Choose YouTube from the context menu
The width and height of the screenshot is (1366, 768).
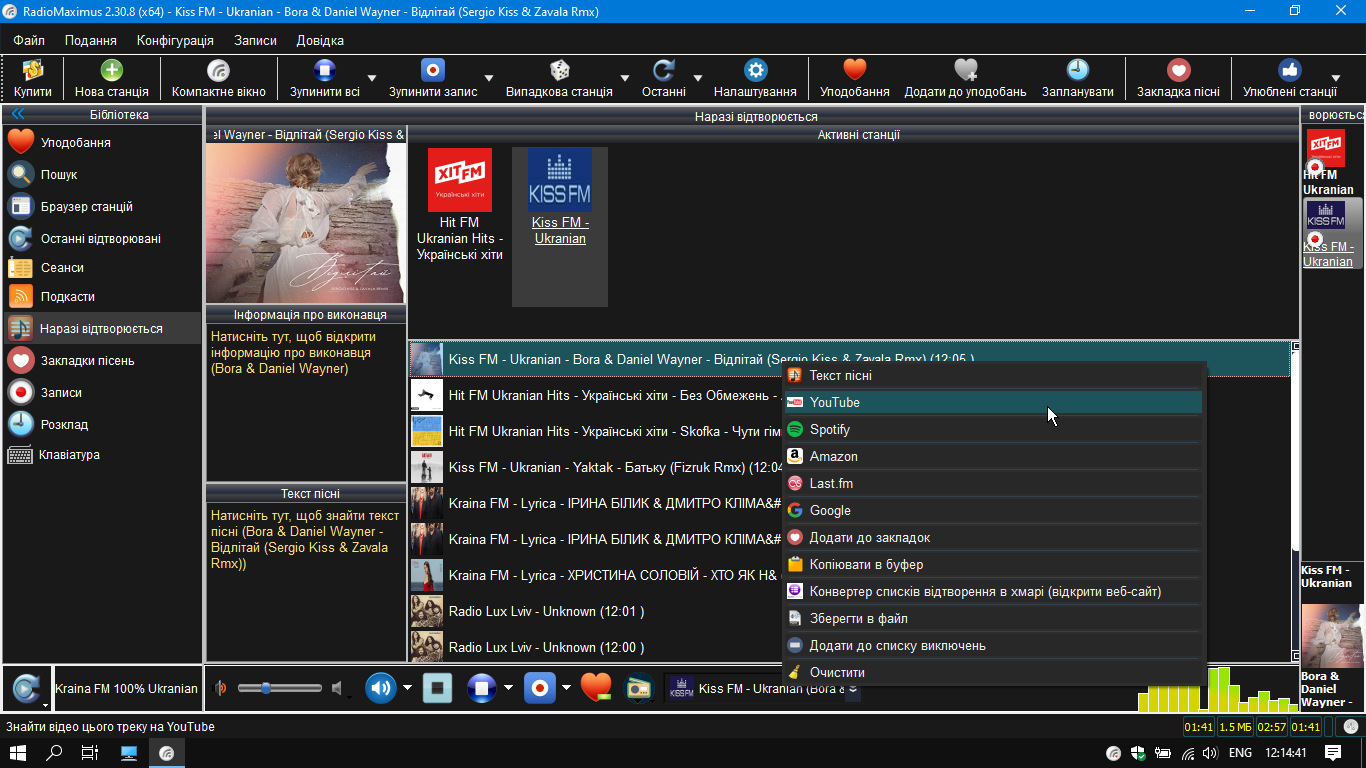[x=994, y=402]
